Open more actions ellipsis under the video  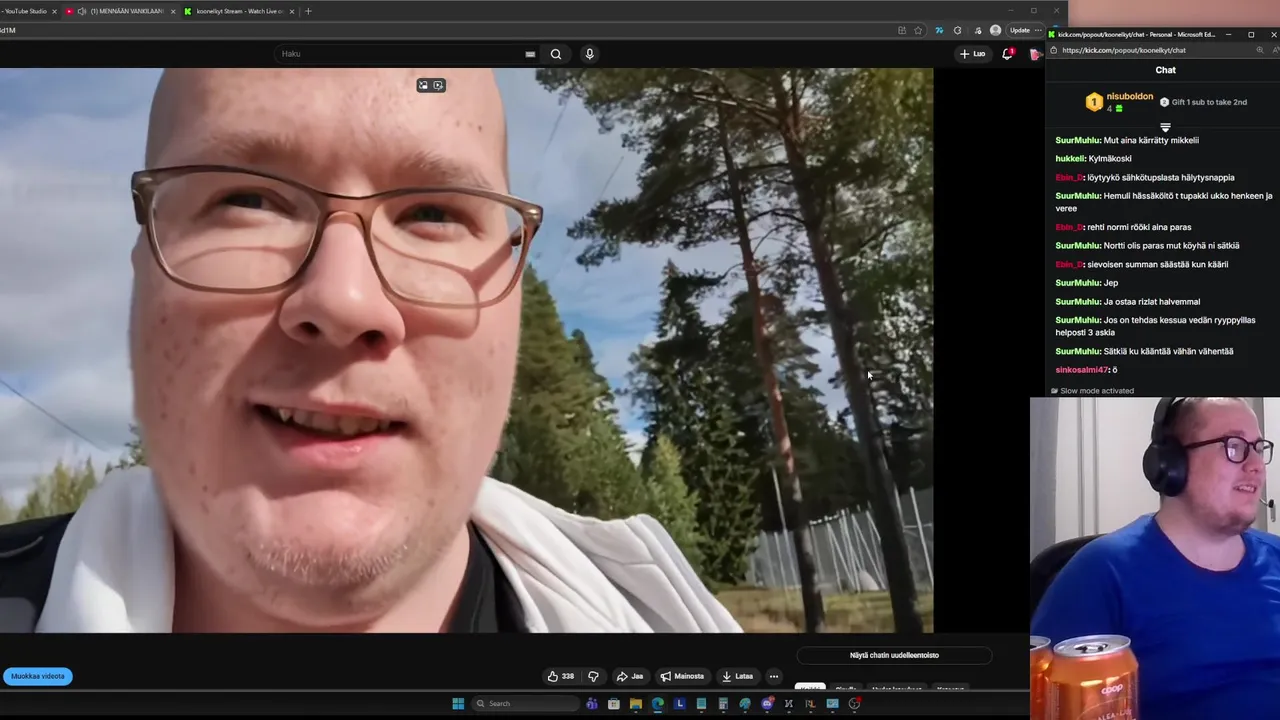773,676
